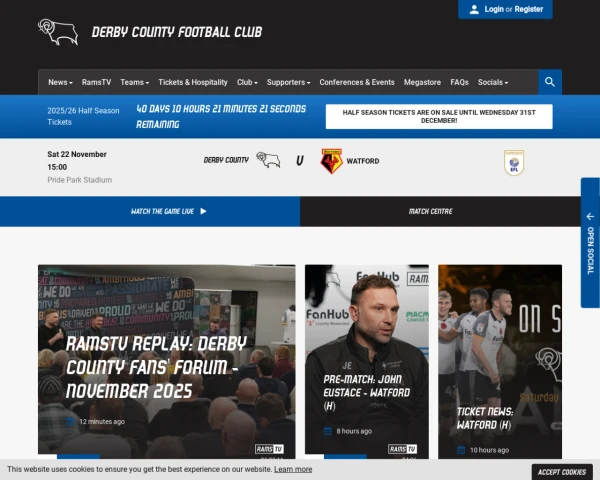Click the countdown timer remaining text
This screenshot has width=600, height=480.
click(x=221, y=116)
